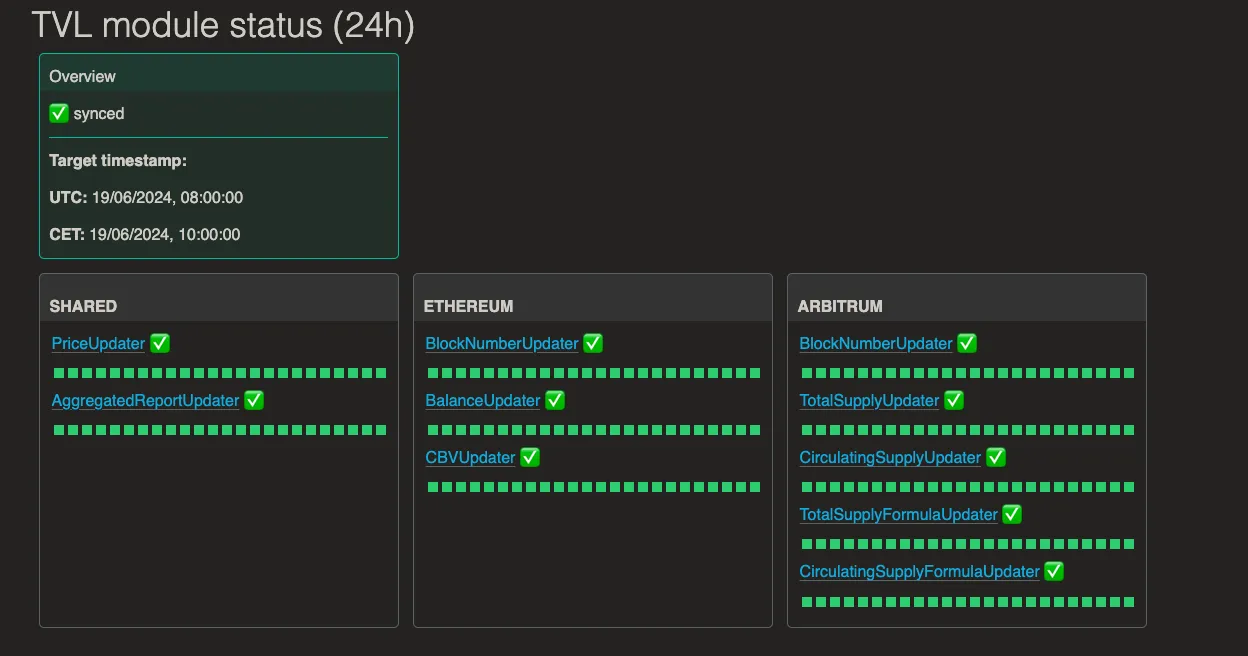Click the checkmark icon beside BalanceUpdater
This screenshot has width=1248, height=656.
(x=555, y=400)
